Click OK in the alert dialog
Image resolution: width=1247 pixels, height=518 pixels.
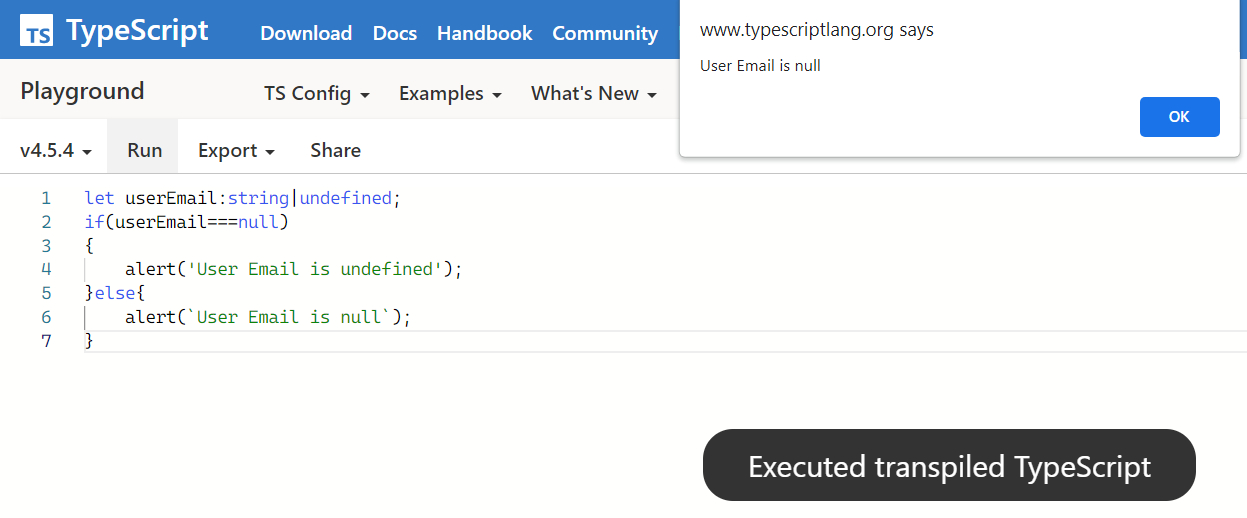[1179, 117]
